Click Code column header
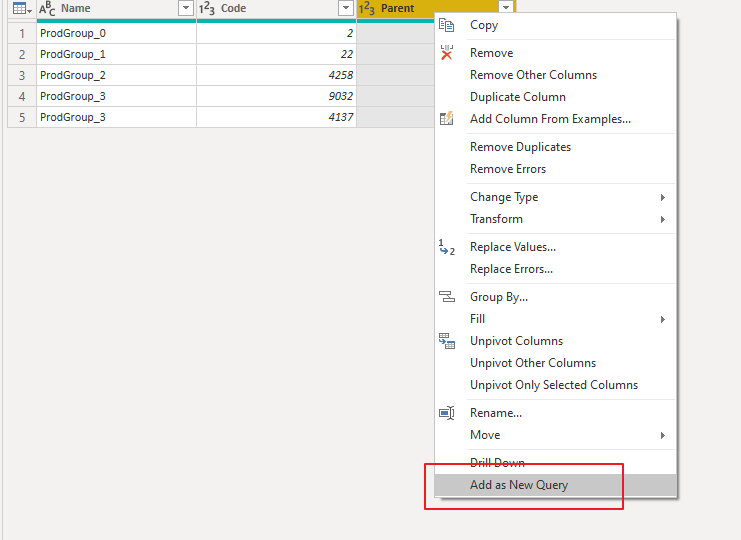This screenshot has height=540, width=741. (x=276, y=9)
